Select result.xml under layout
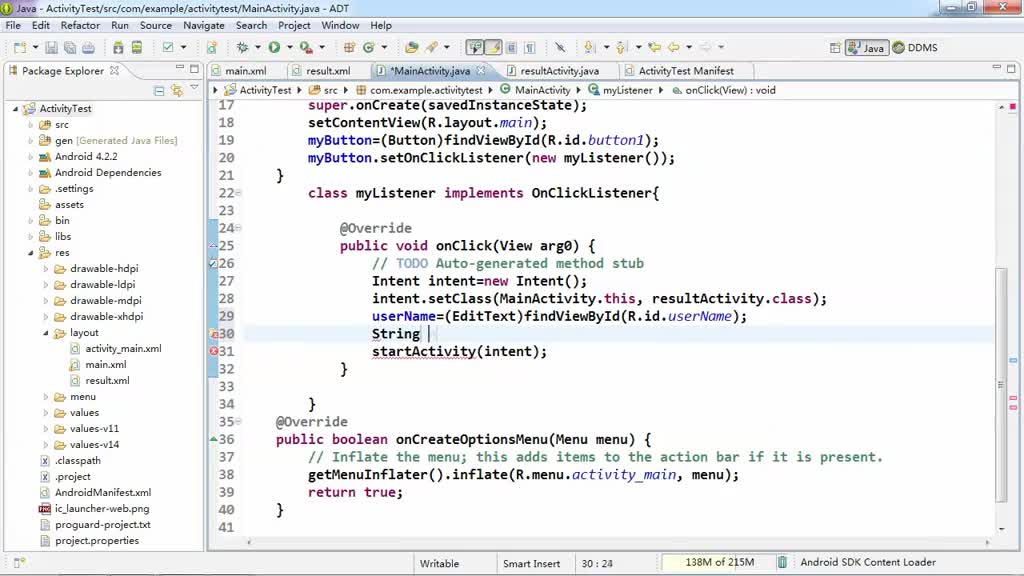Screen dimensions: 1024x576 coord(107,381)
